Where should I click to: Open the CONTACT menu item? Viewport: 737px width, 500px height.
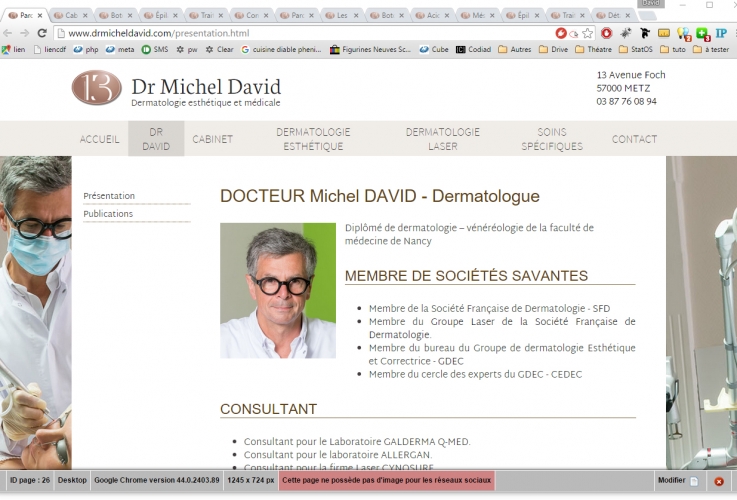(635, 139)
